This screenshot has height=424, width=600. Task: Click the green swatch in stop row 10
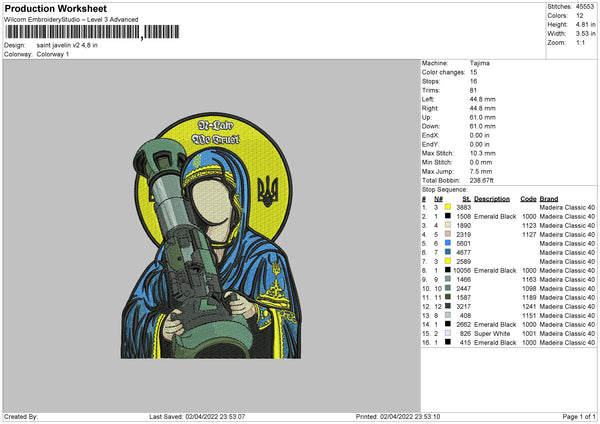[448, 288]
